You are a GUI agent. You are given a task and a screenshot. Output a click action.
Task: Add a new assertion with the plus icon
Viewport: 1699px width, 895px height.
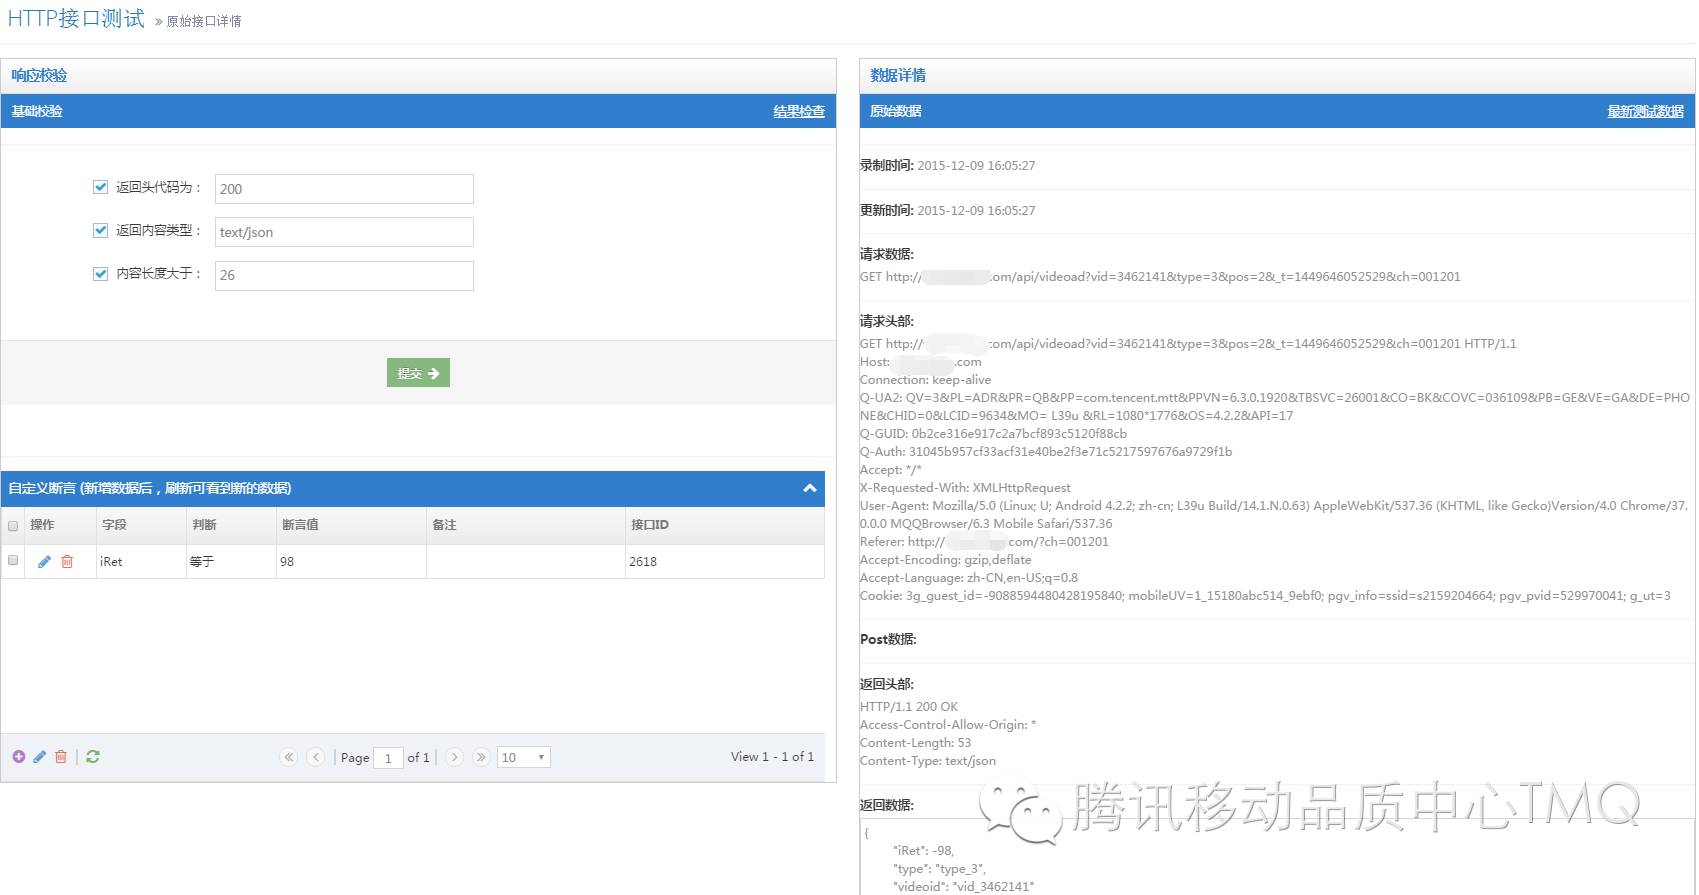[18, 757]
